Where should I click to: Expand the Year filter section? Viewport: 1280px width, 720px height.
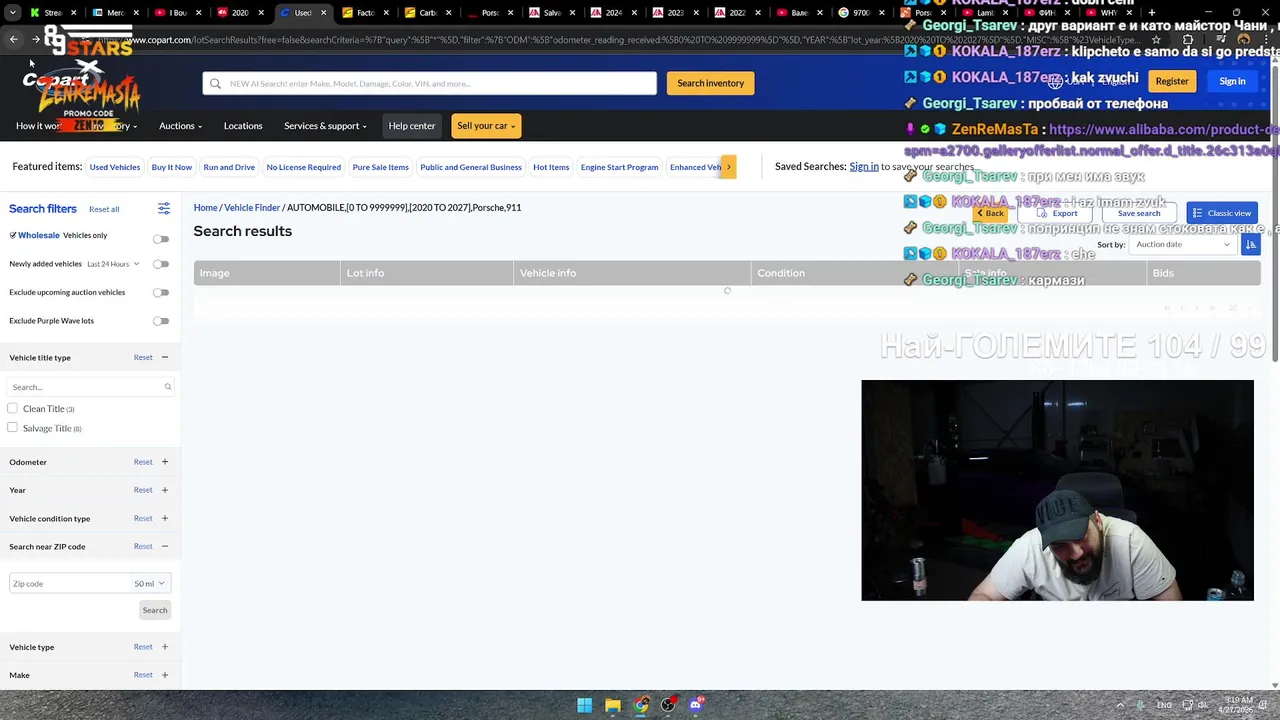(x=165, y=490)
